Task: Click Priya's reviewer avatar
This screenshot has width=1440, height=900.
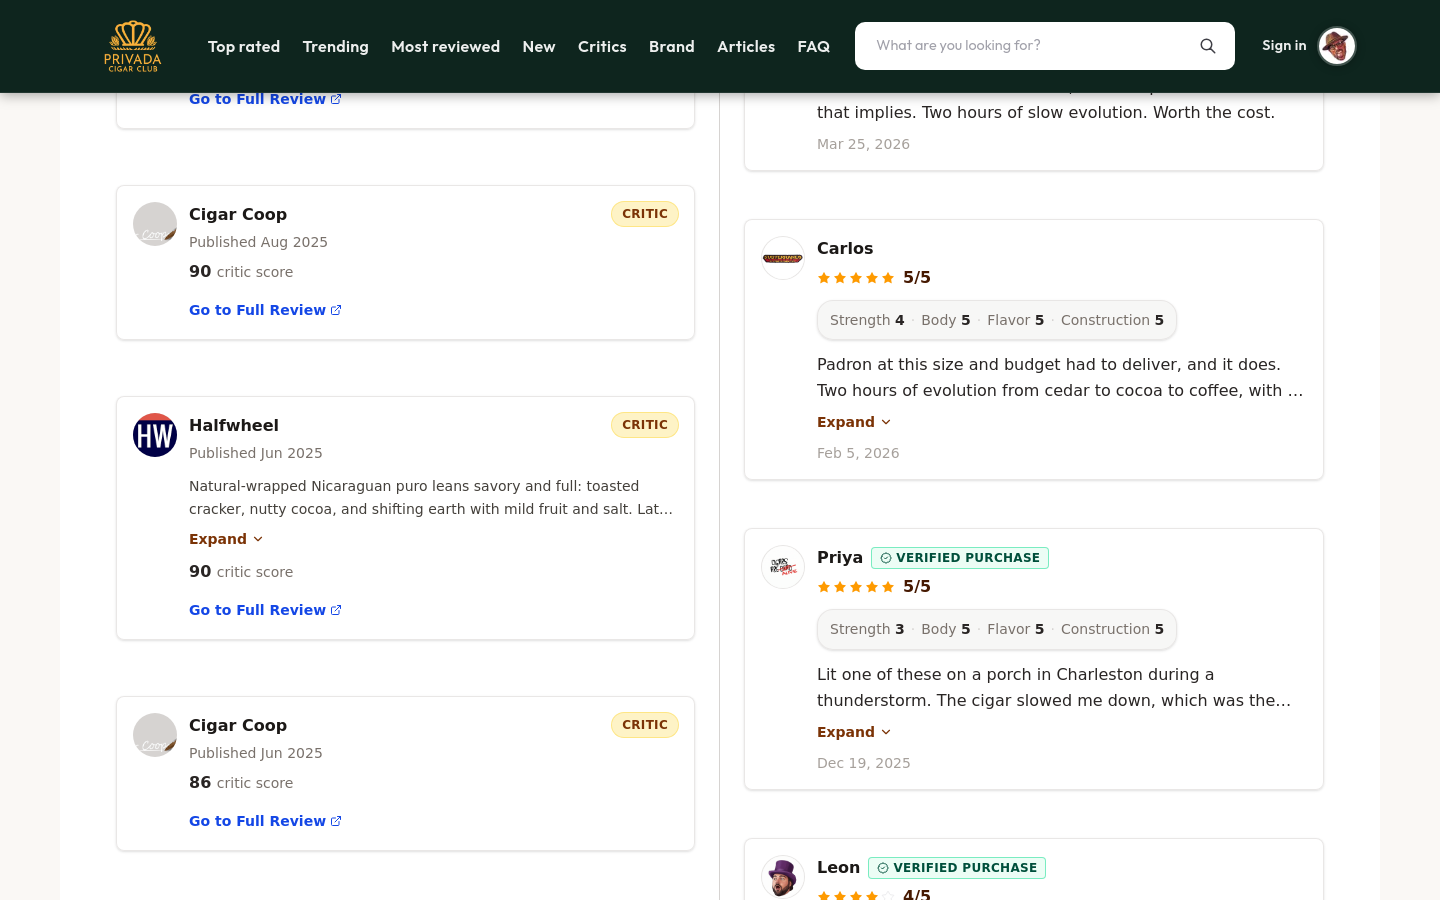Action: point(783,567)
